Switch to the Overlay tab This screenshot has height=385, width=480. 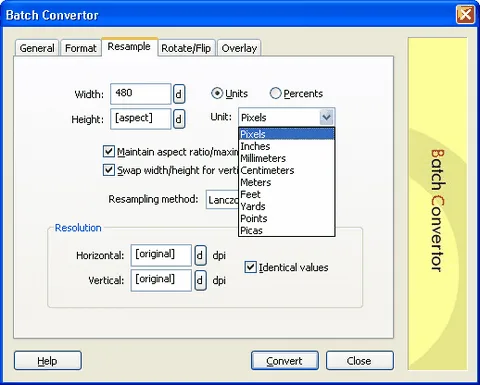point(239,48)
